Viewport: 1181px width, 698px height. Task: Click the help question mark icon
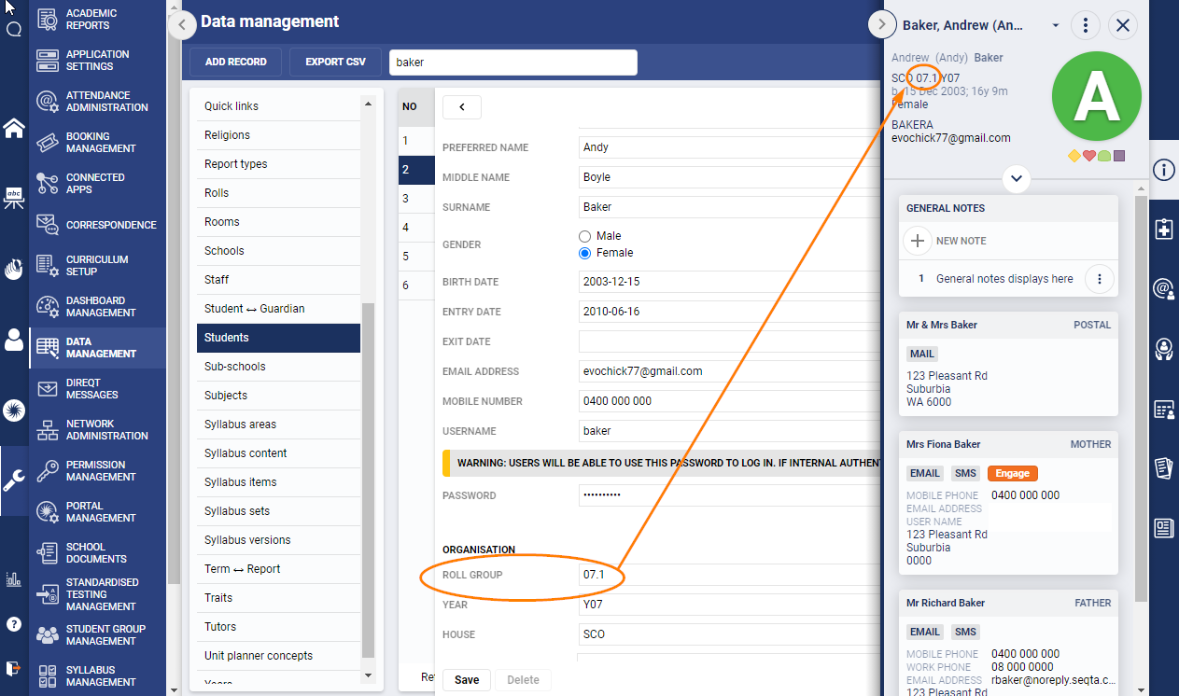[x=14, y=624]
